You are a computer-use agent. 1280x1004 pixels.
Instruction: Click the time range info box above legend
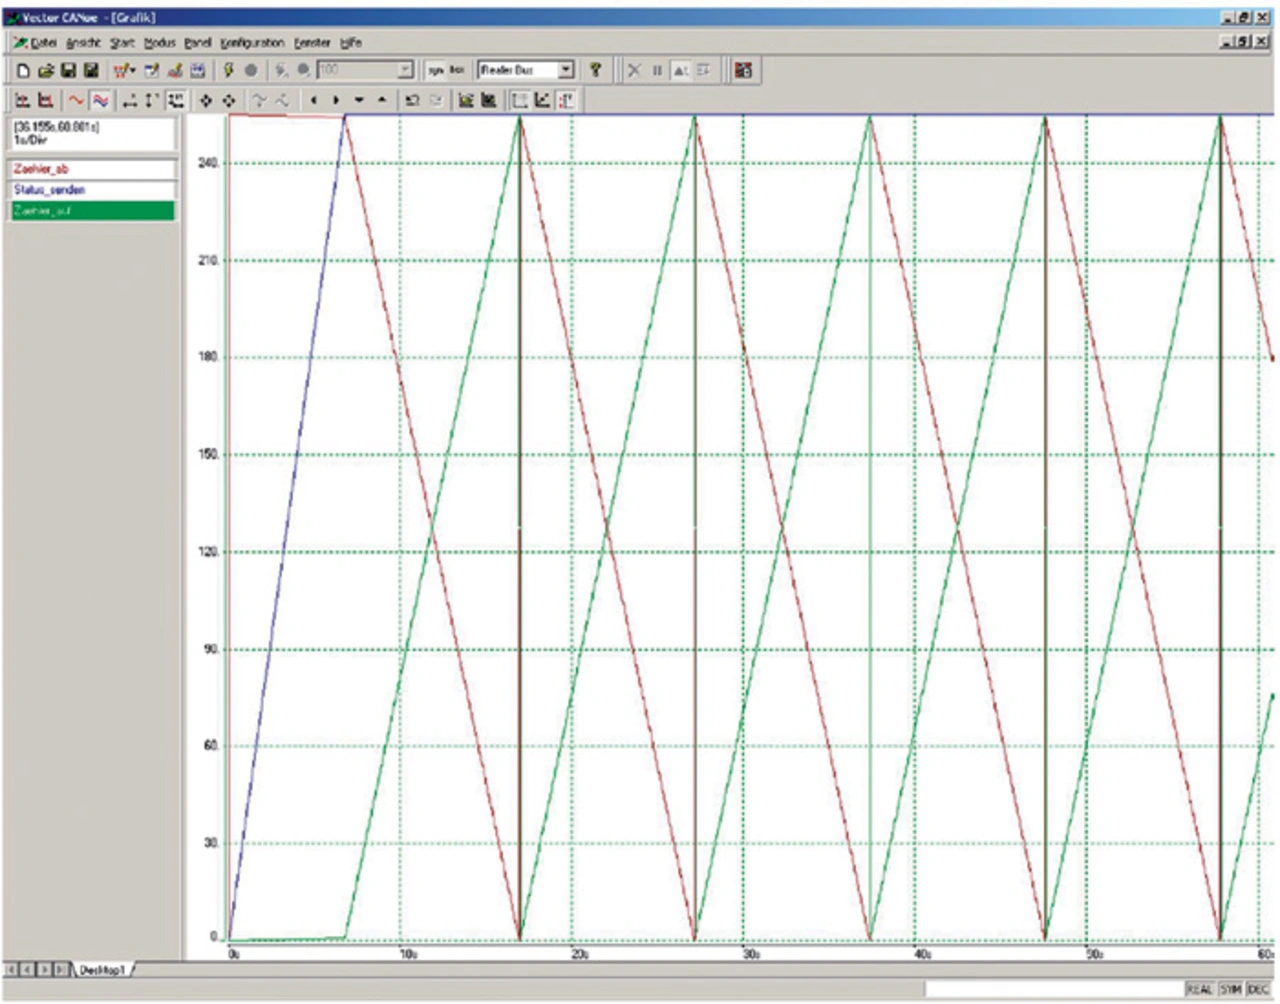click(x=91, y=134)
